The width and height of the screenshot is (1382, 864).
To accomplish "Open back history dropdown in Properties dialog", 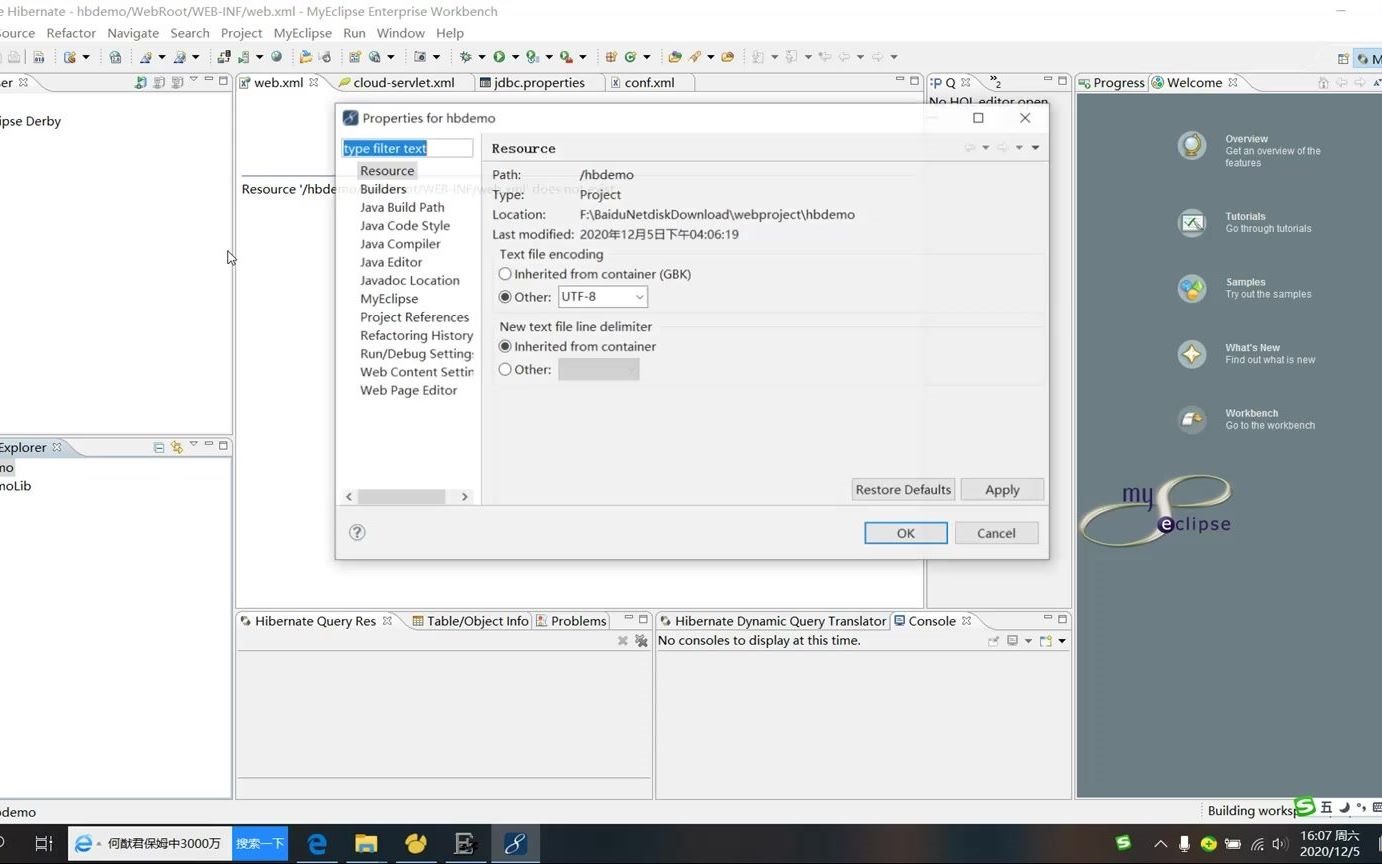I will (985, 148).
